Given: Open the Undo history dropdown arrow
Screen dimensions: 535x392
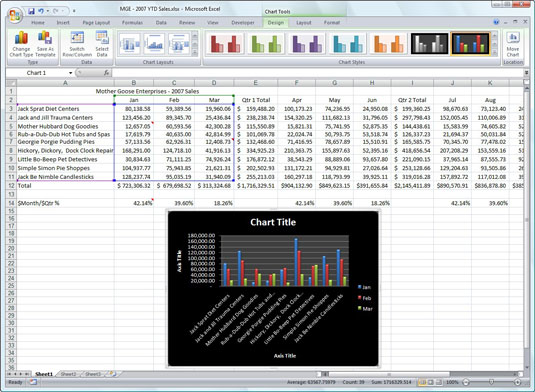Looking at the screenshot, I should 47,11.
